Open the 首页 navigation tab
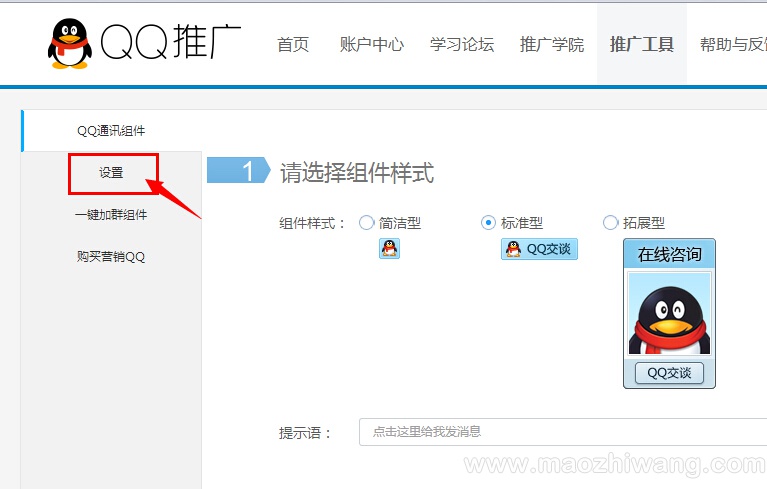The width and height of the screenshot is (767, 489). [x=293, y=44]
